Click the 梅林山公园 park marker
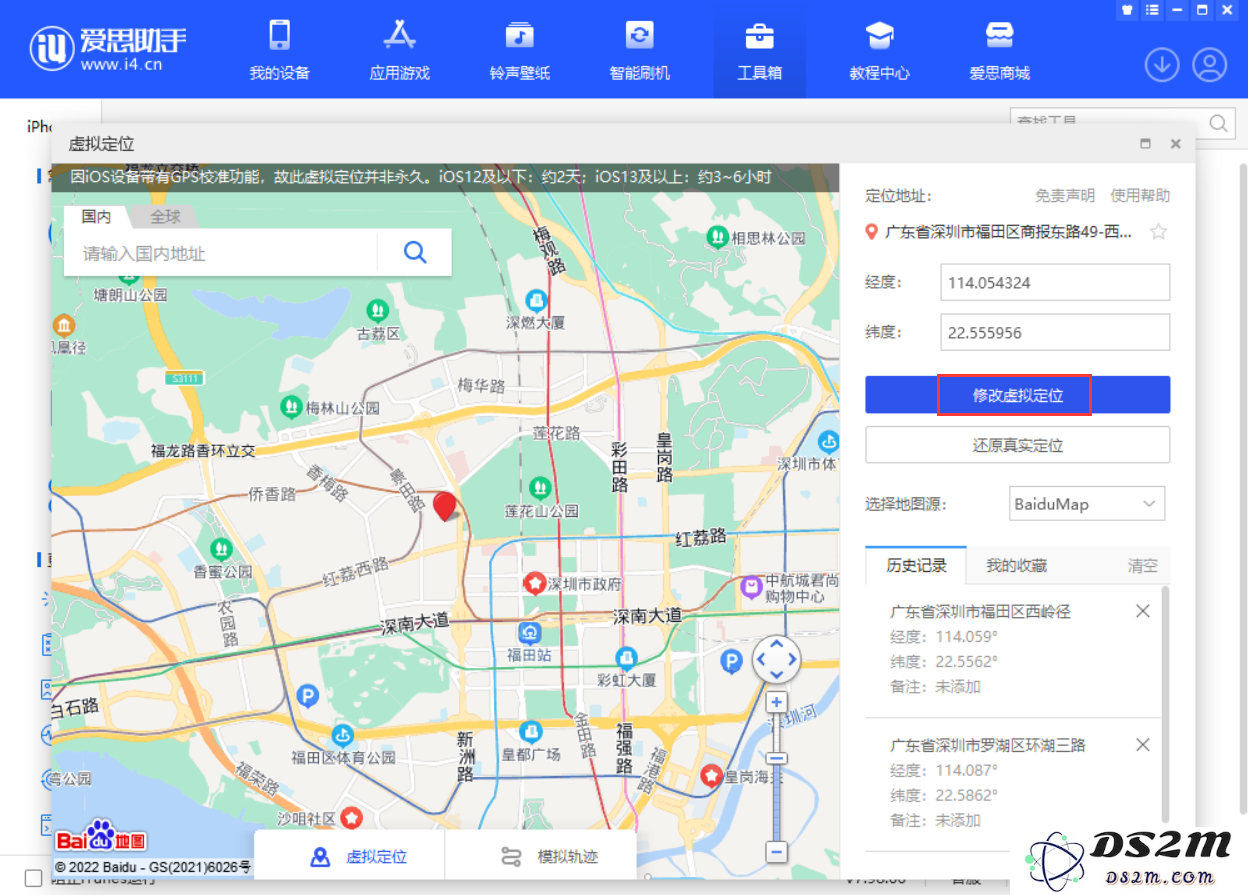1248x895 pixels. pos(290,407)
